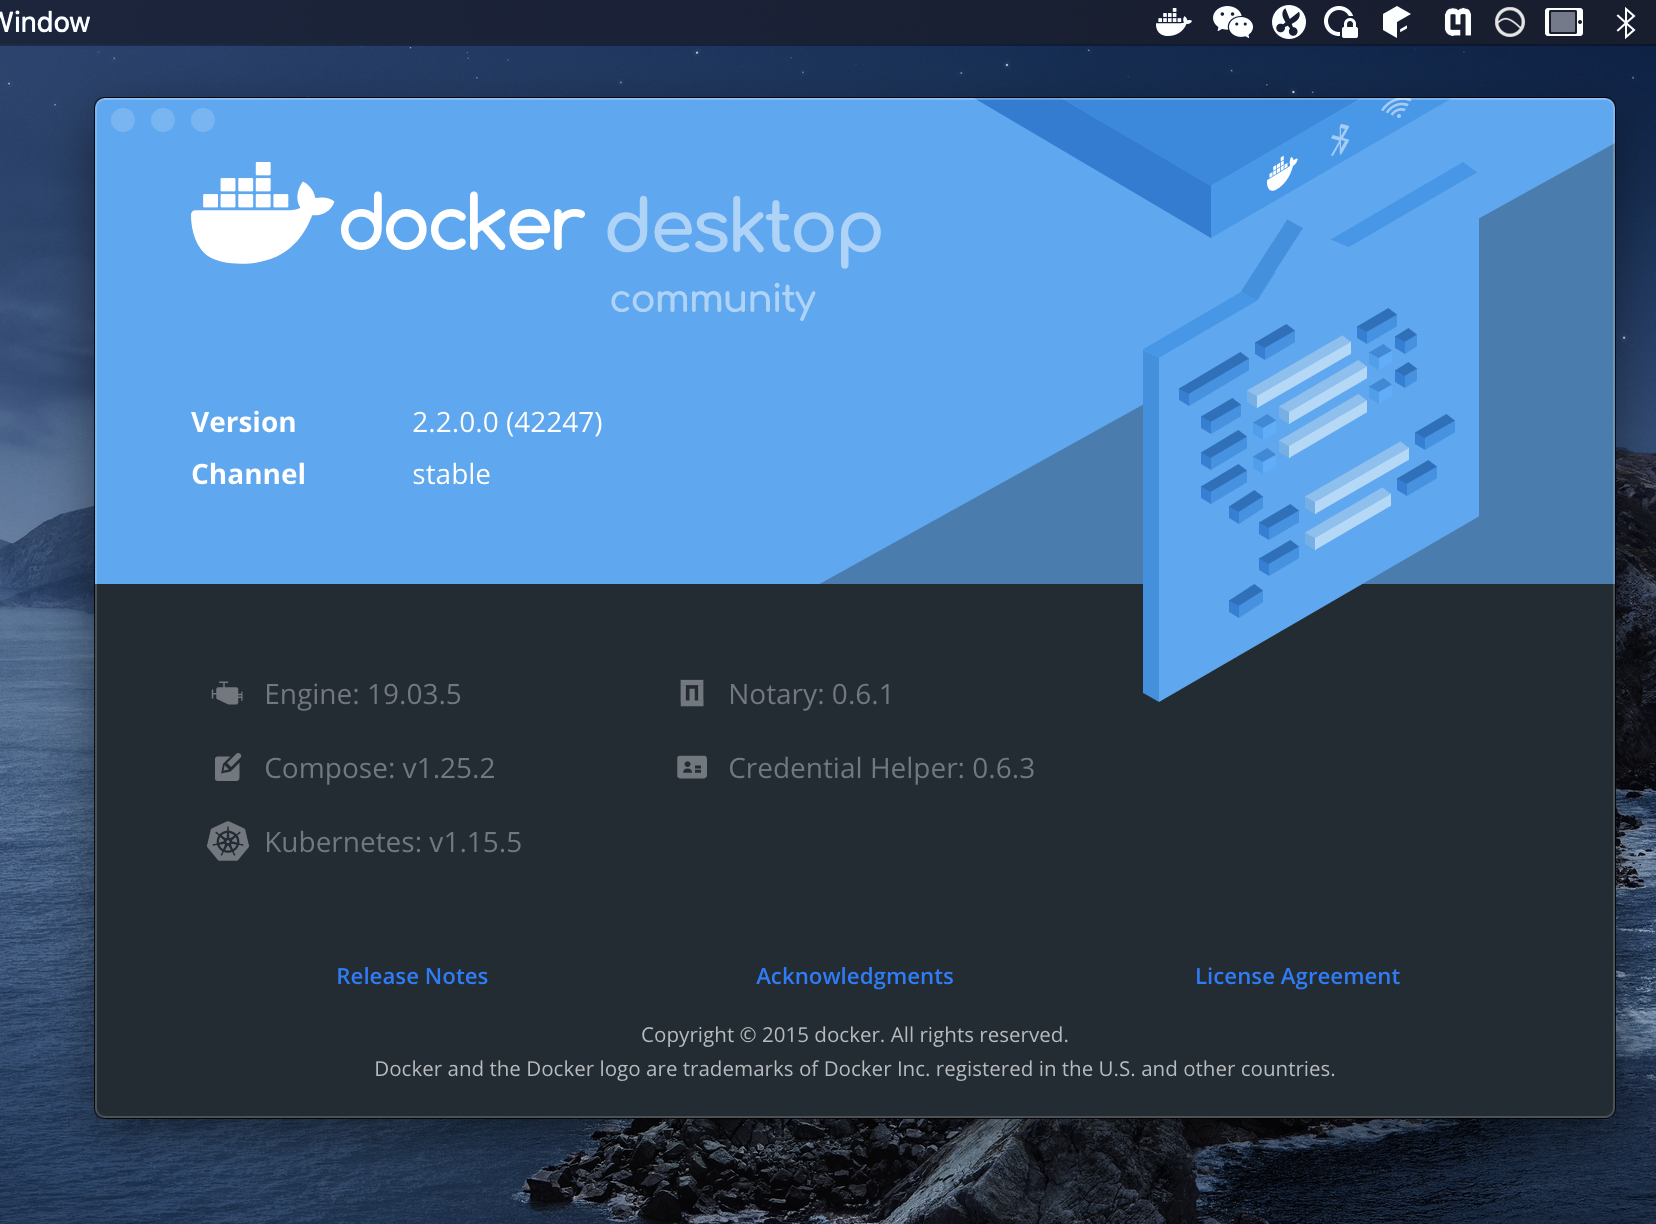Click the 'Credential Helper: 0.6.3' text

pyautogui.click(x=882, y=768)
